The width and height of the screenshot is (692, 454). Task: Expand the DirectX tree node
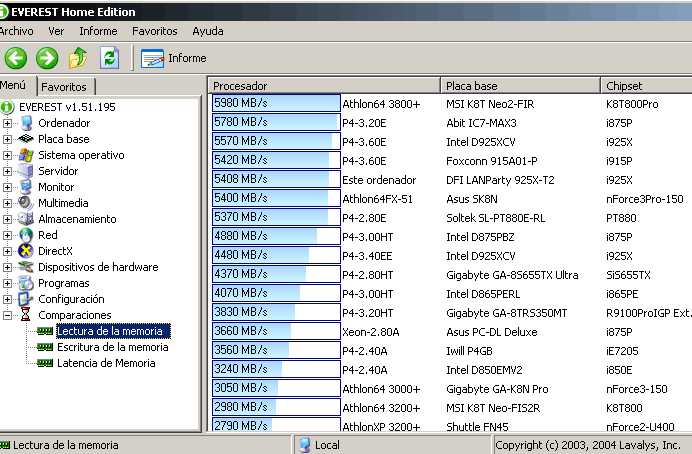7,251
